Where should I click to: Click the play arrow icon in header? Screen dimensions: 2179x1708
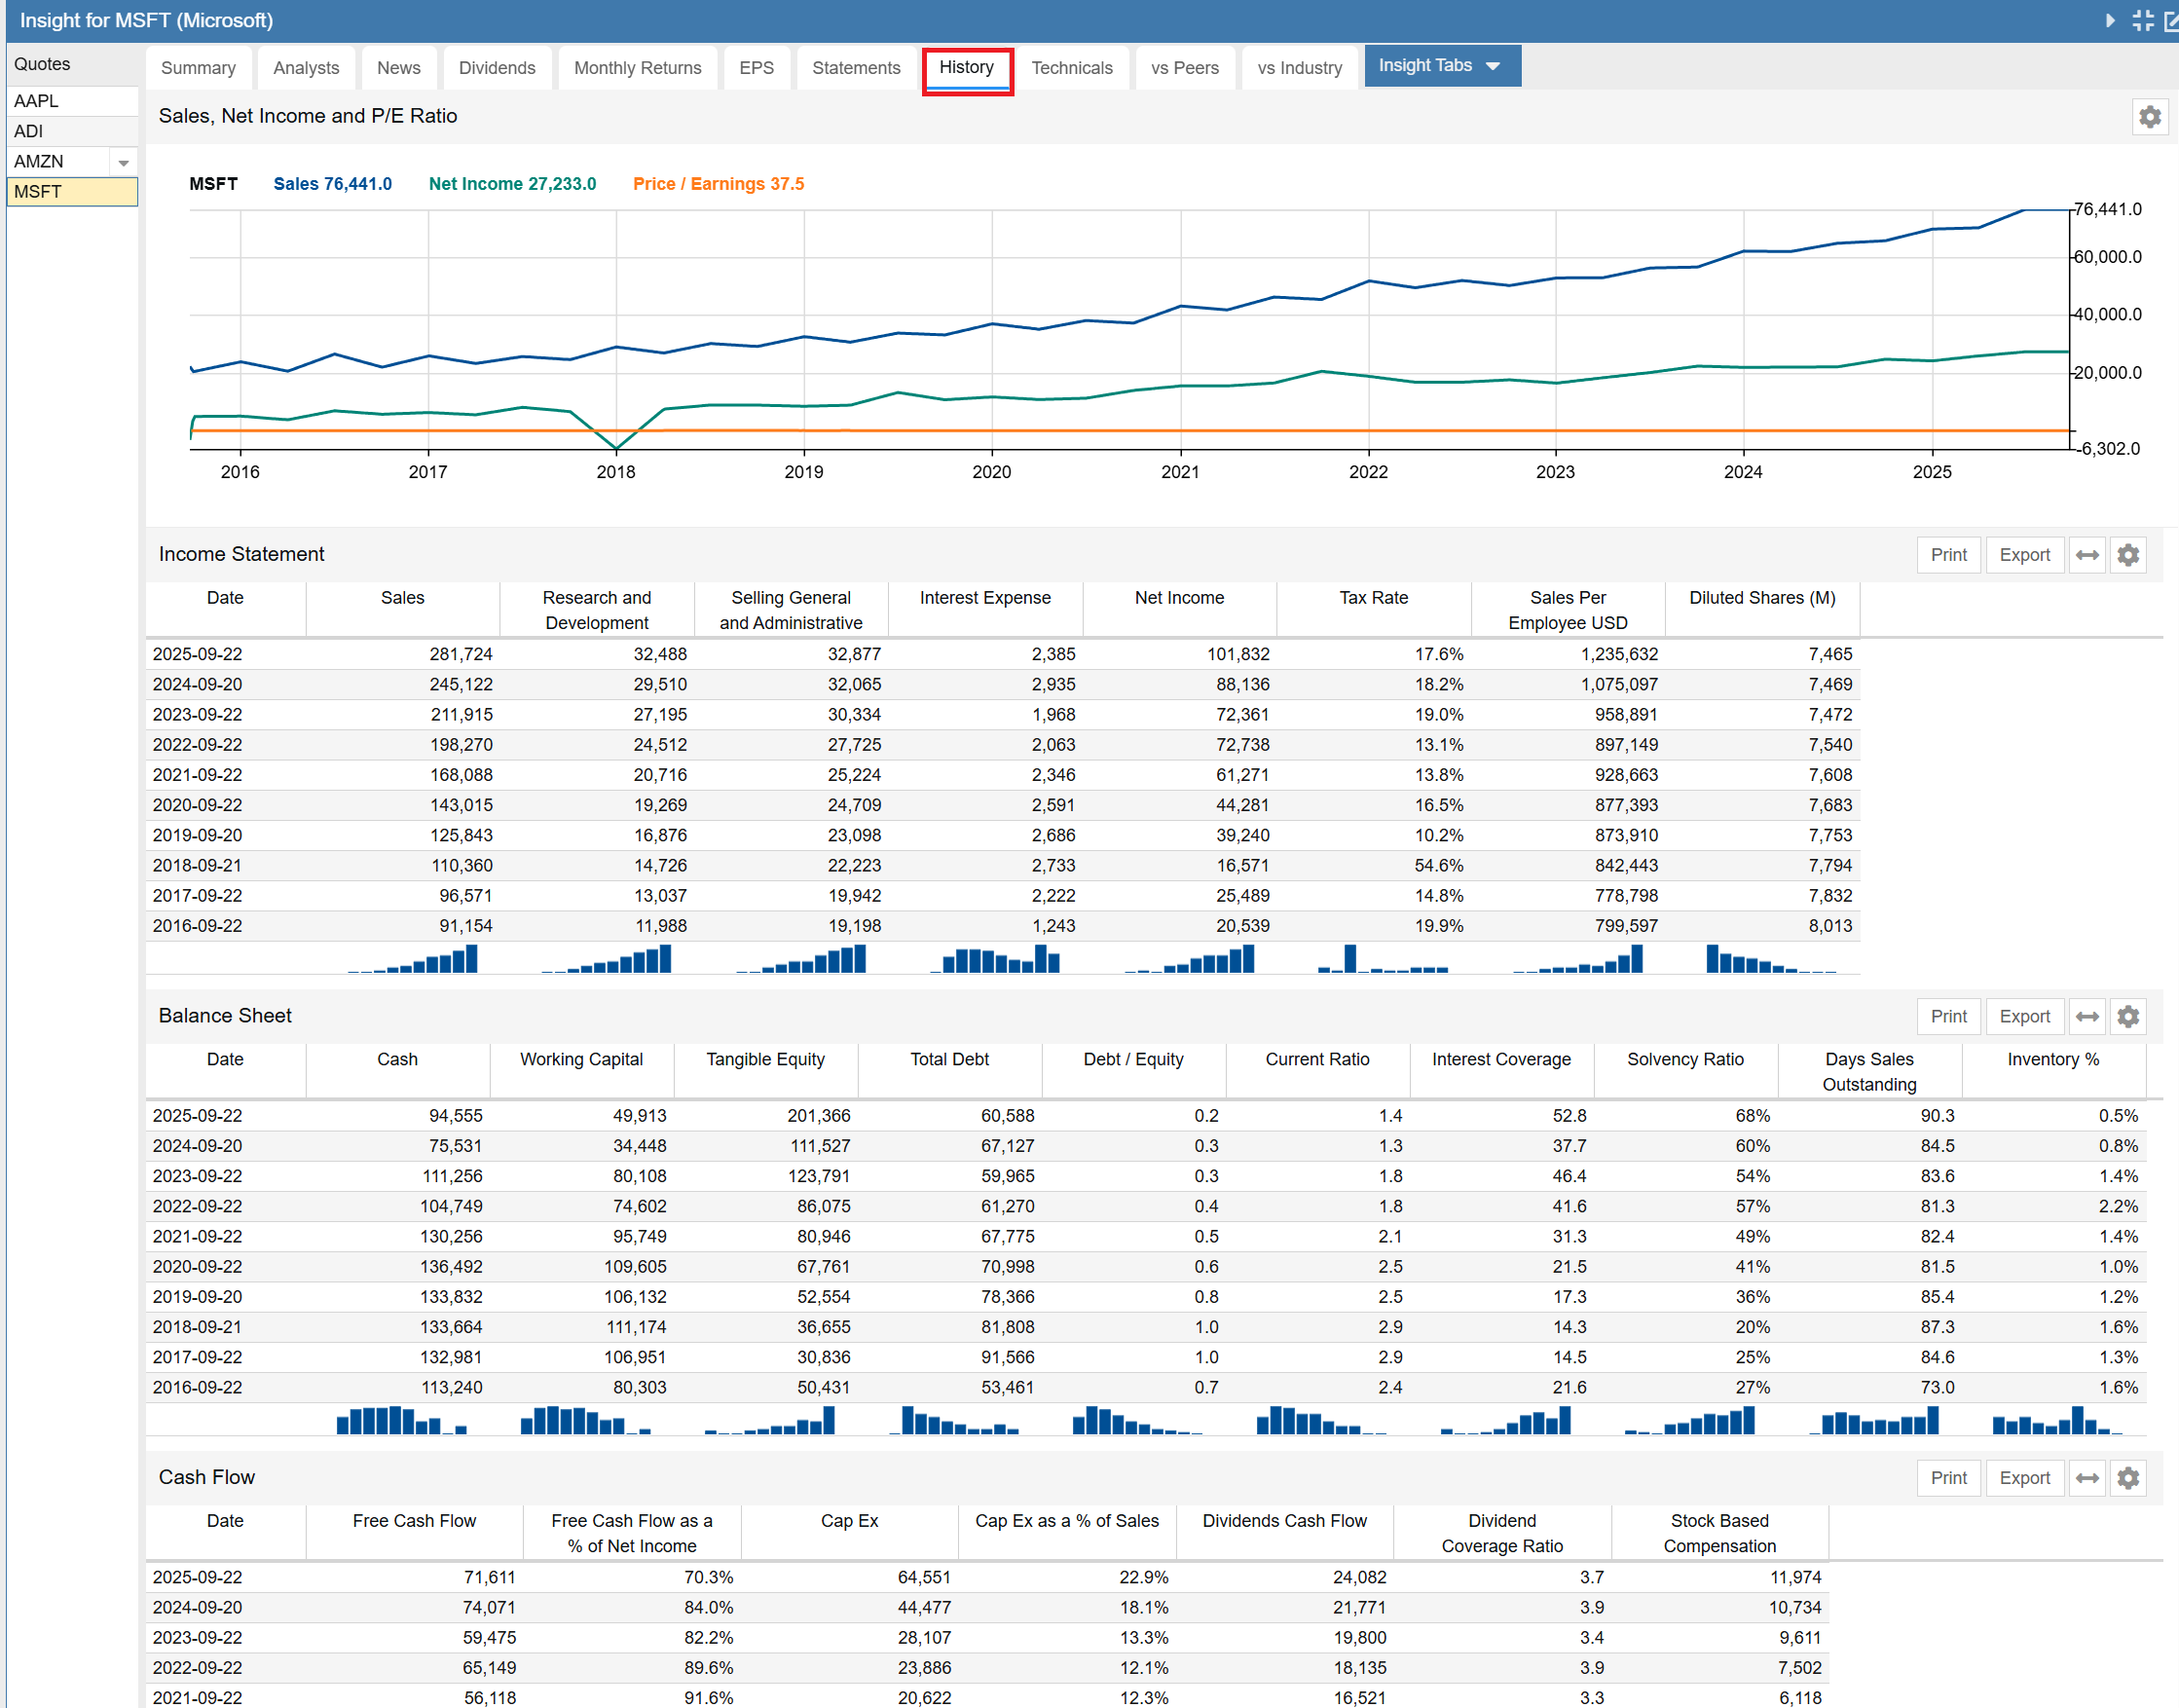pyautogui.click(x=2109, y=20)
